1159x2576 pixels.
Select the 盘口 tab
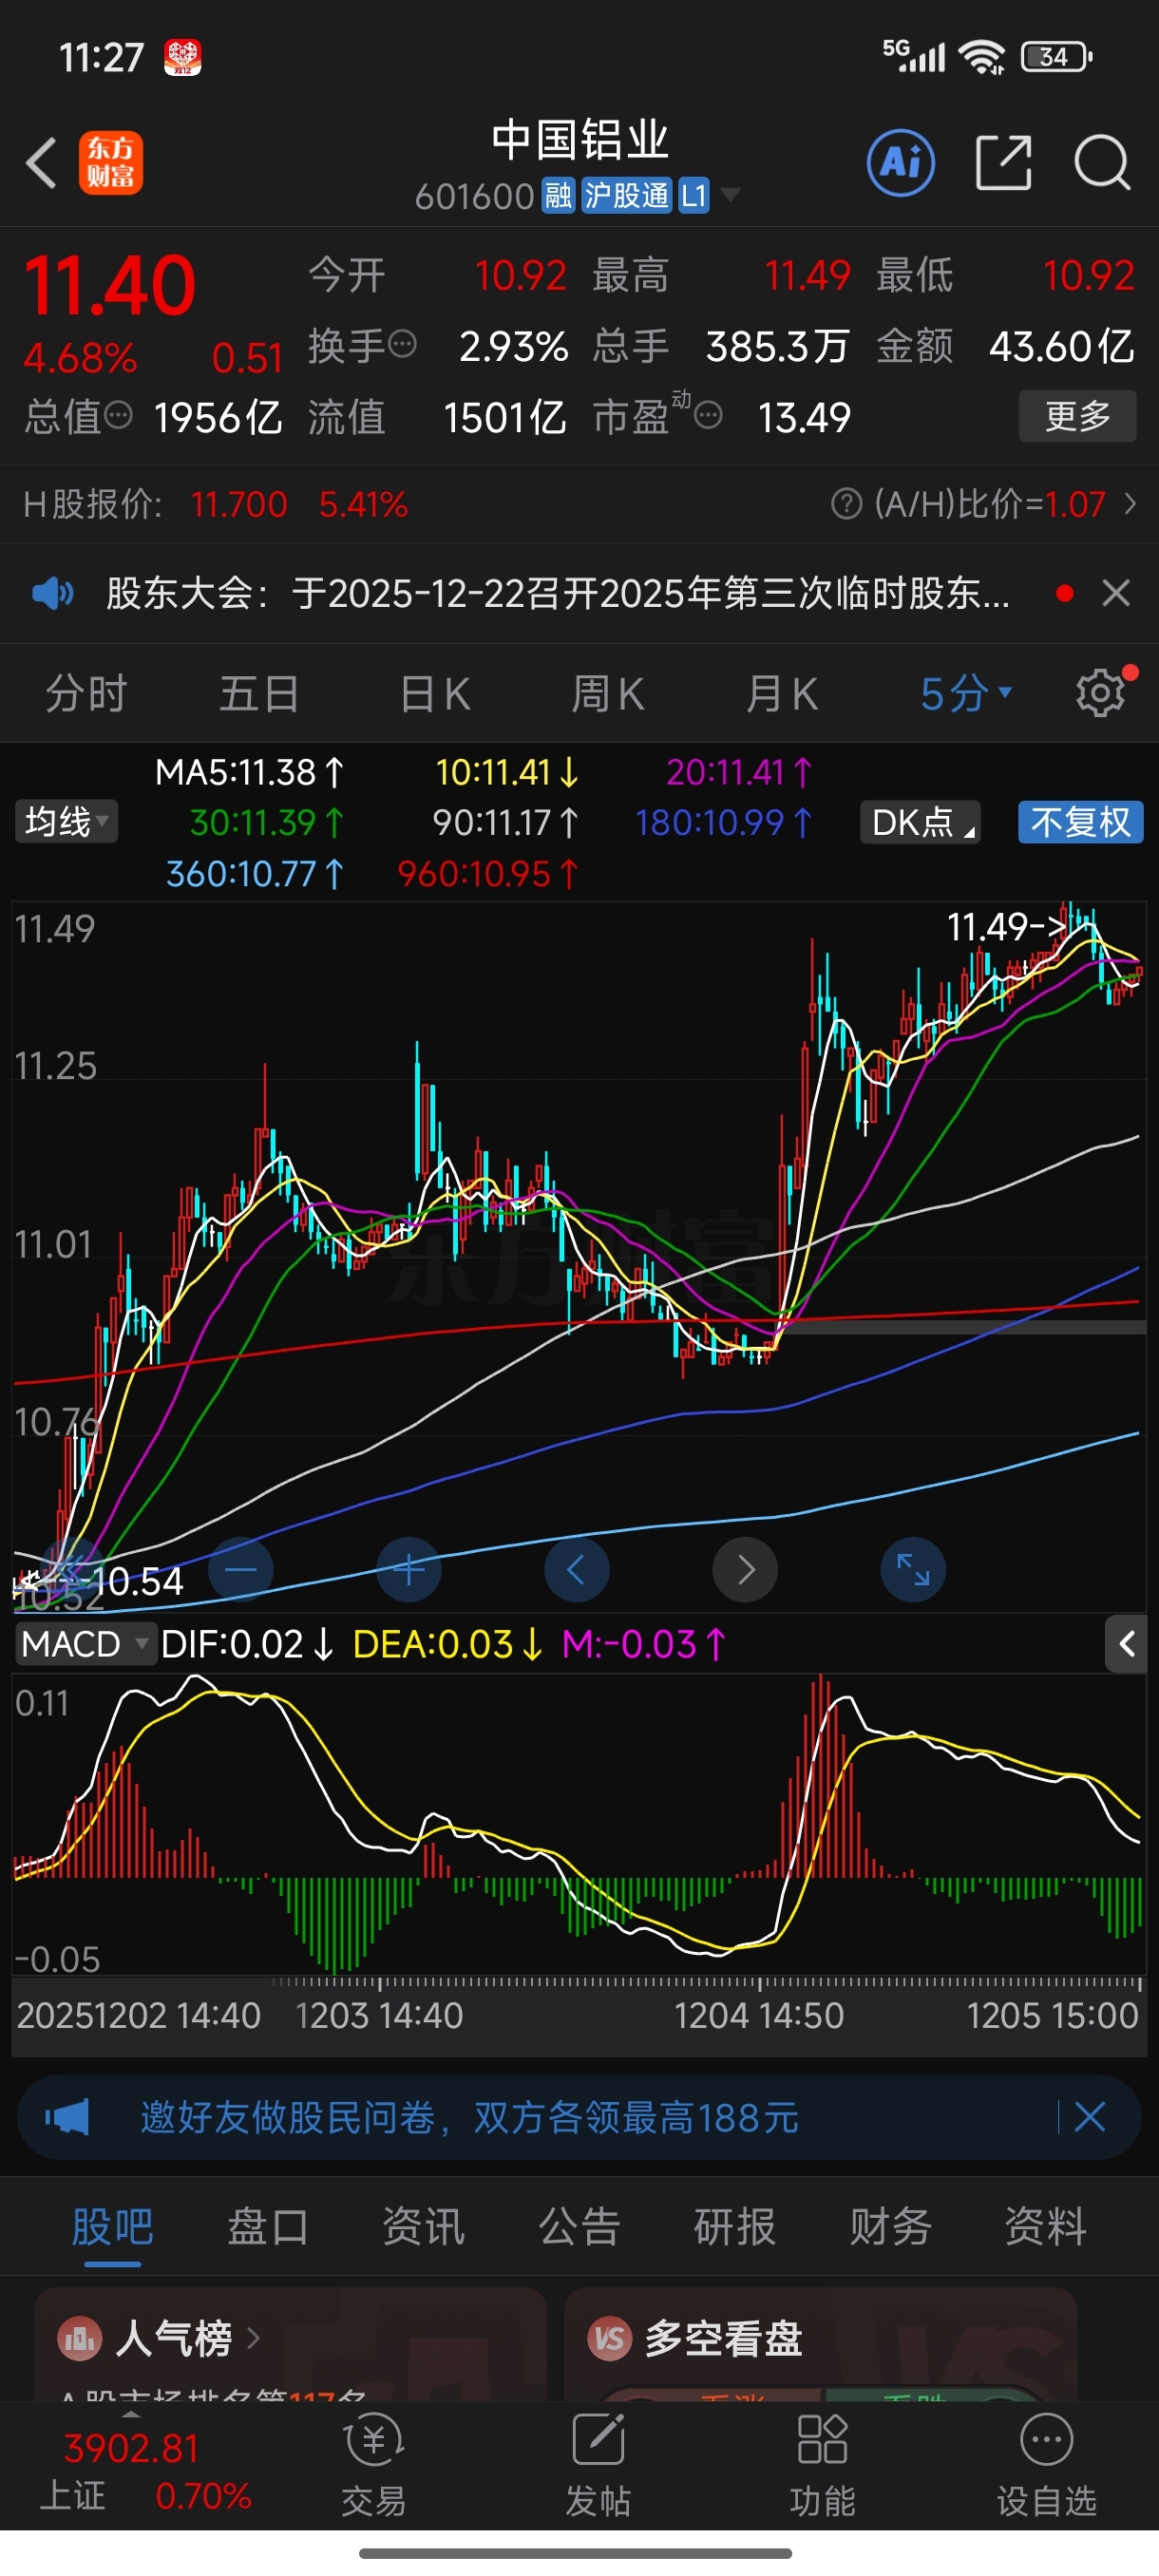click(268, 2226)
